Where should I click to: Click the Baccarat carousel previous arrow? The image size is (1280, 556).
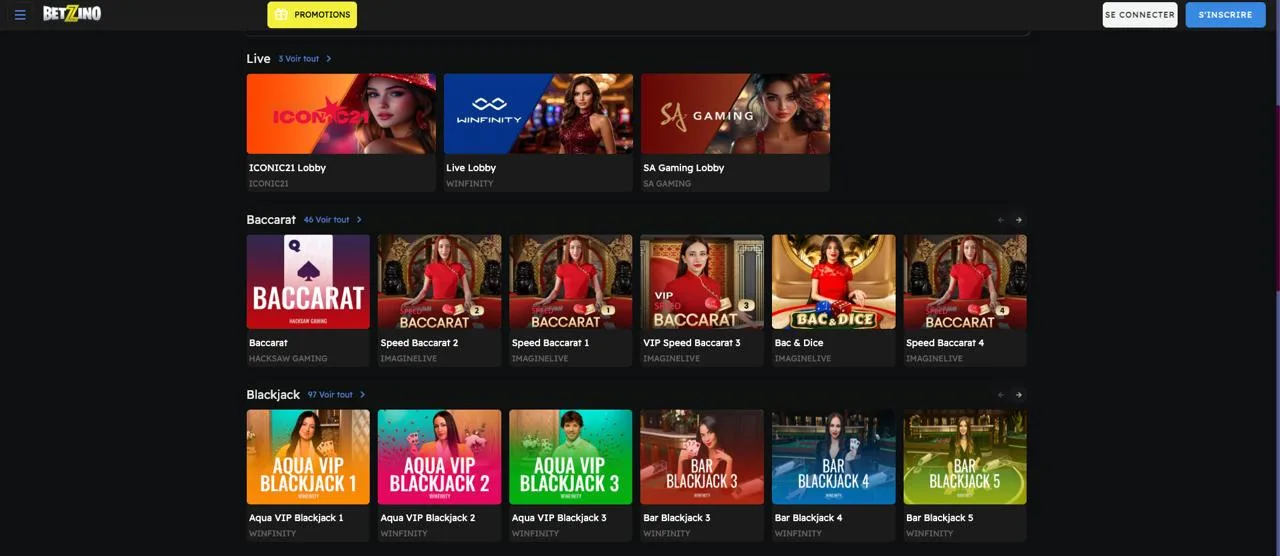coord(1001,220)
